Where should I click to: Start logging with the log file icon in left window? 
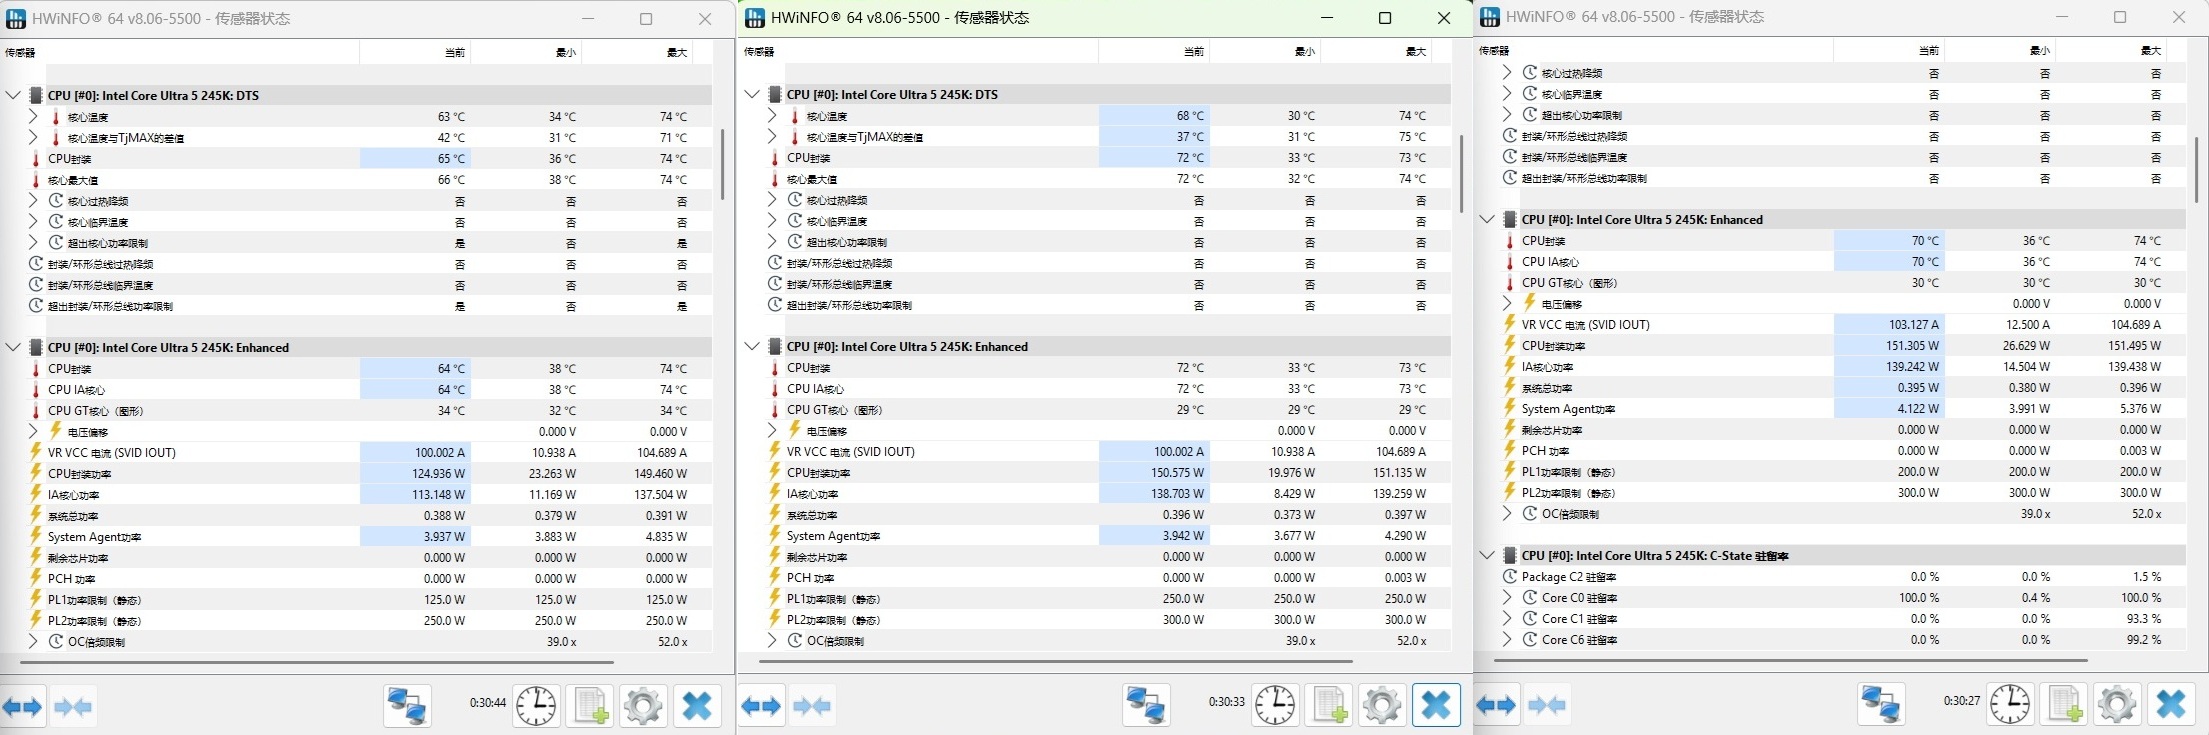click(x=589, y=706)
